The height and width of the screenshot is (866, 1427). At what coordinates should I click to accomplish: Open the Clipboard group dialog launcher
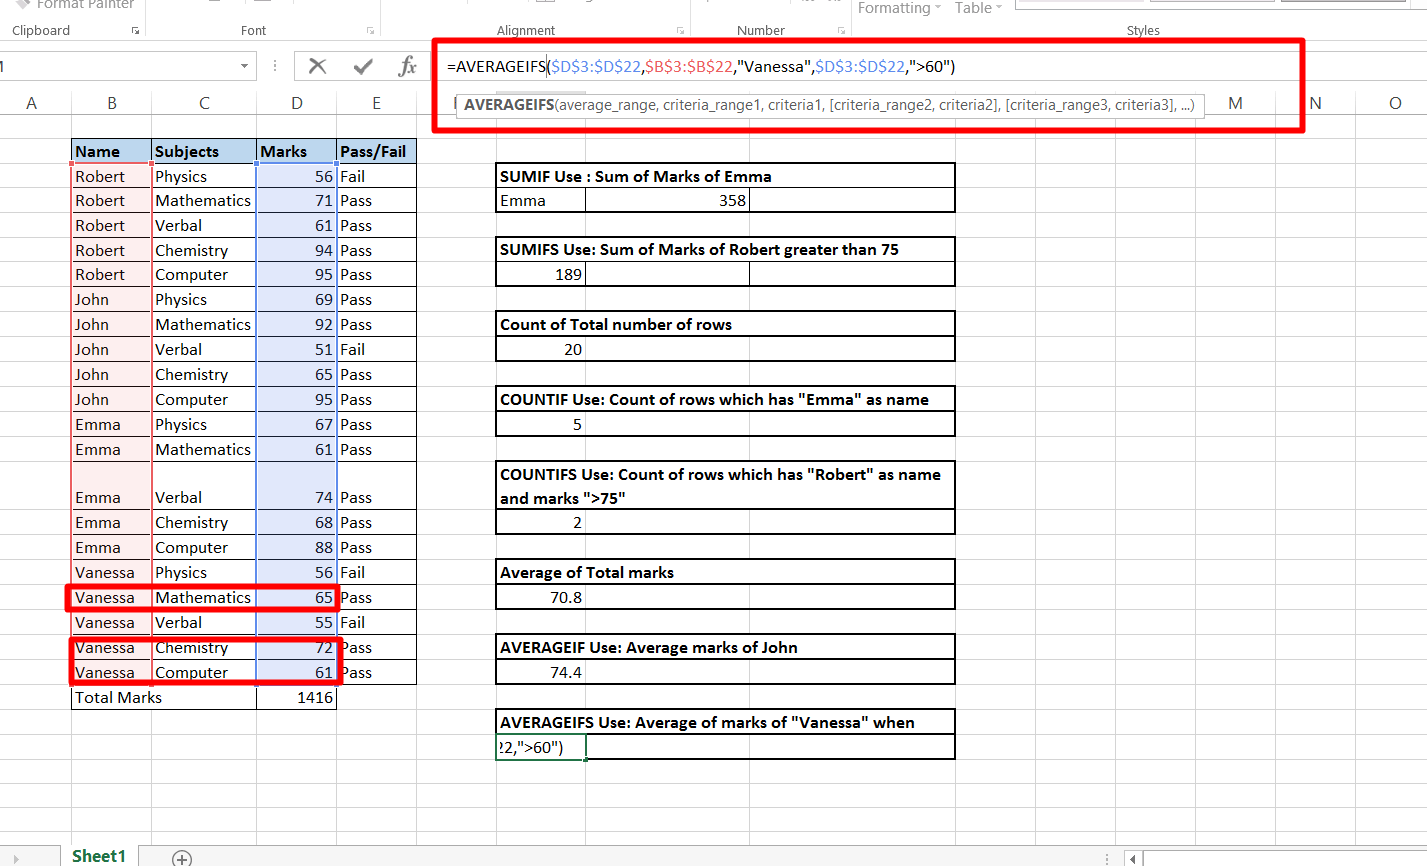[135, 31]
